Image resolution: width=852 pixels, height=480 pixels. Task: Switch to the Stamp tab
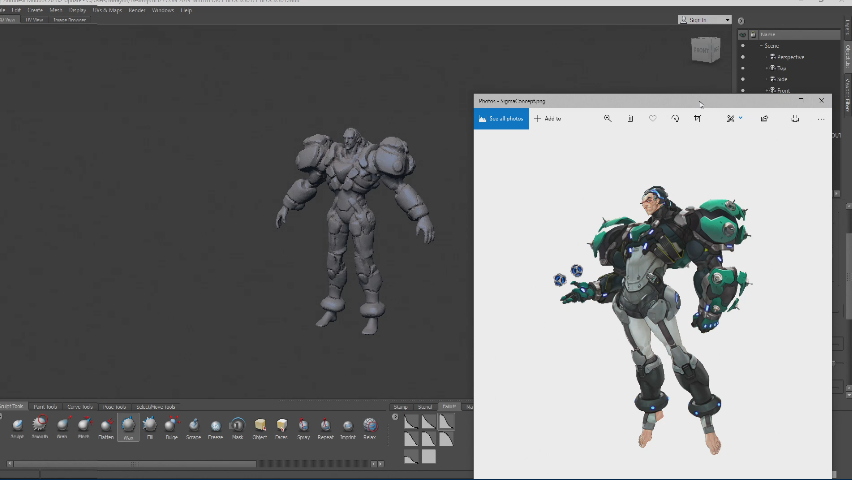pos(401,407)
